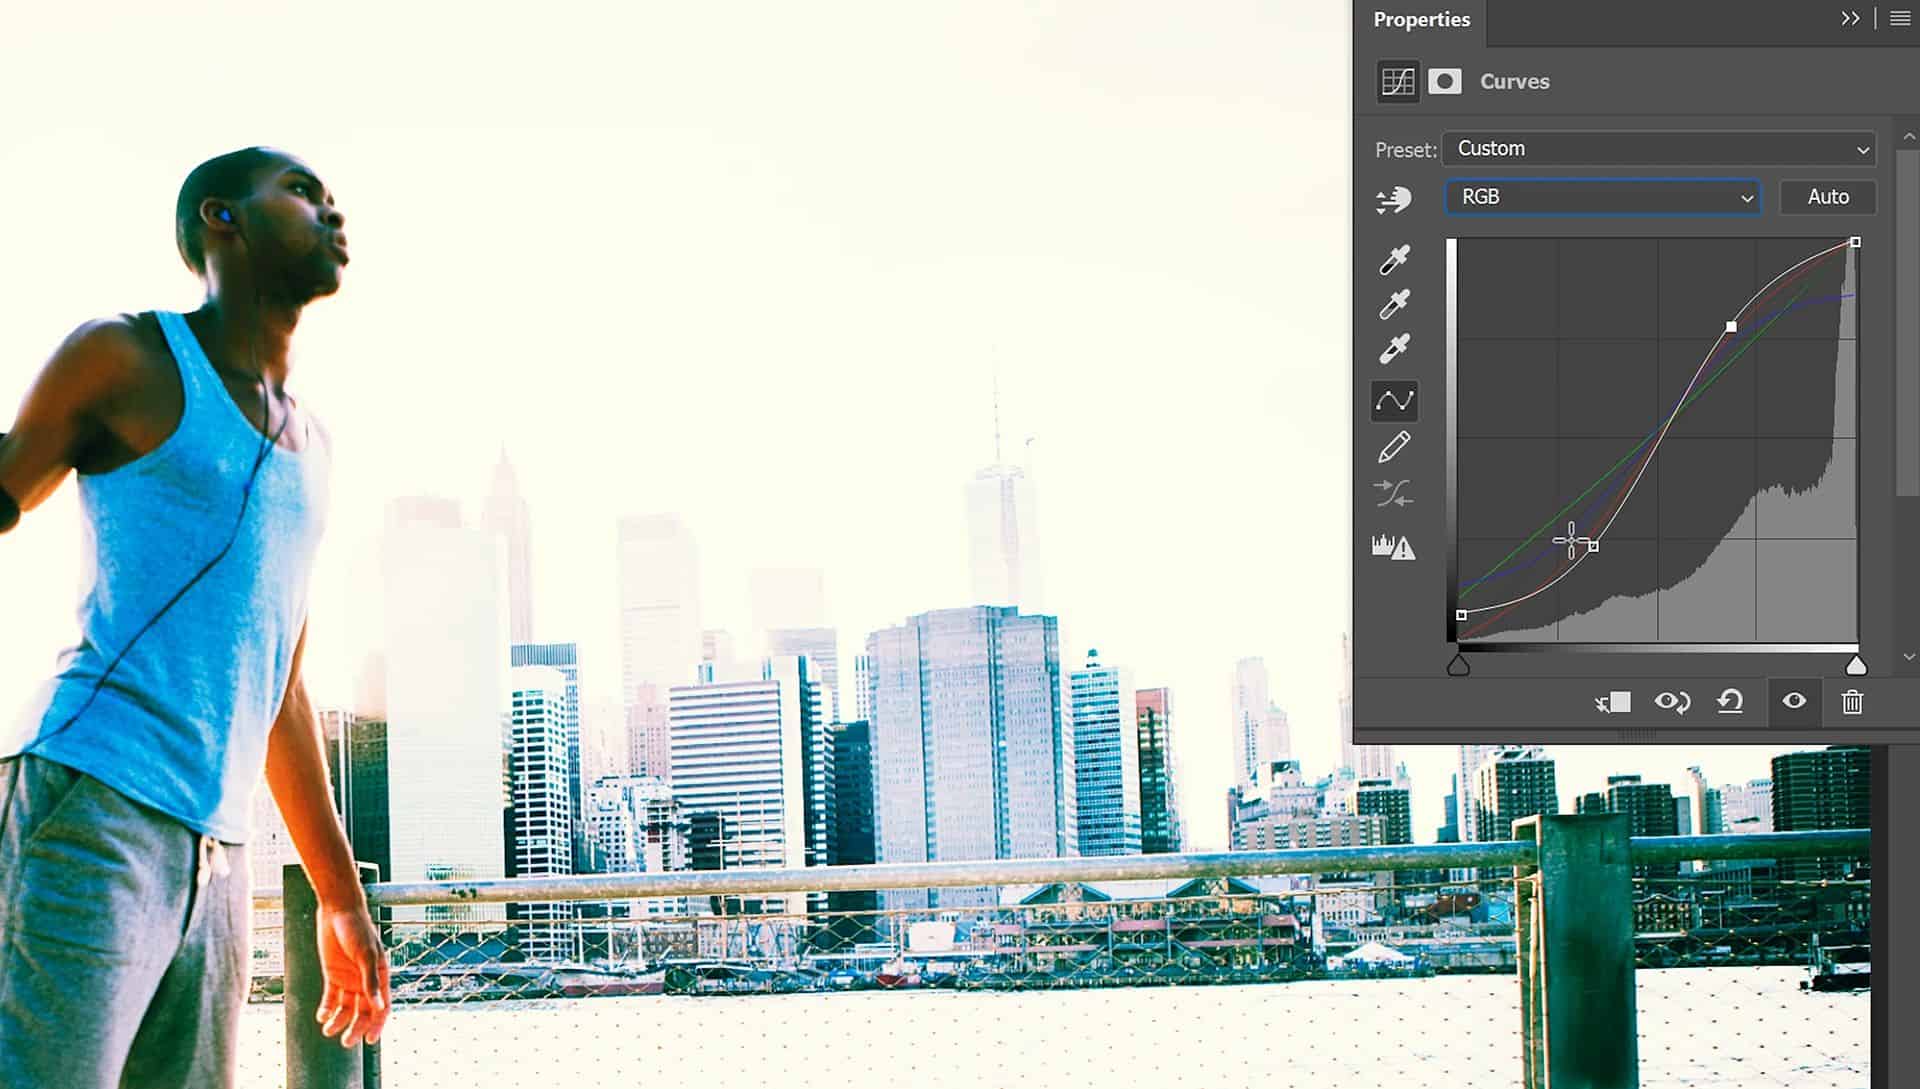
Task: Click the view previous state icon
Action: coord(1672,702)
